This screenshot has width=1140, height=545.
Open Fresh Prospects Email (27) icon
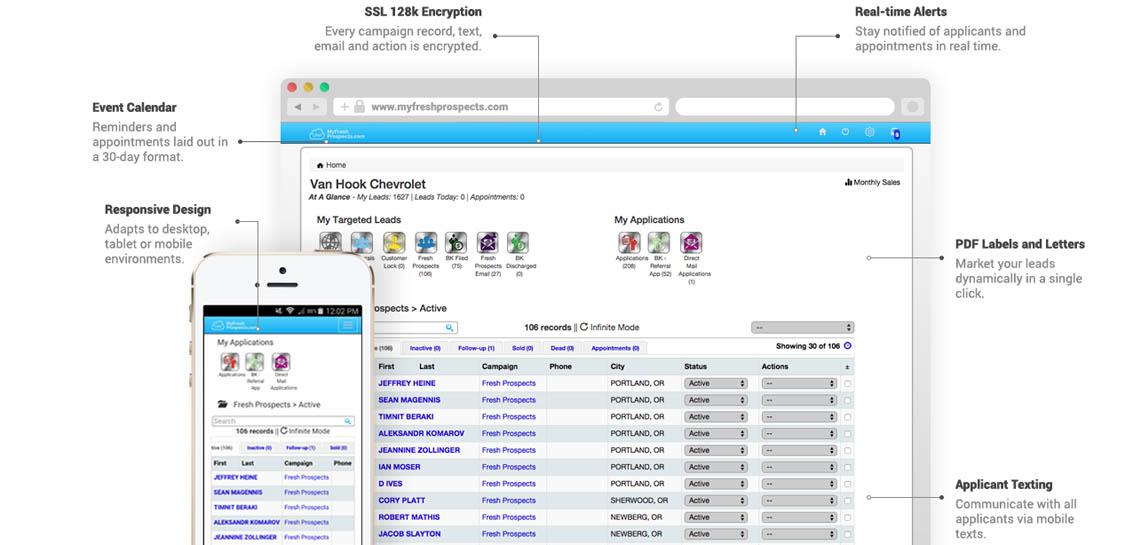[487, 243]
